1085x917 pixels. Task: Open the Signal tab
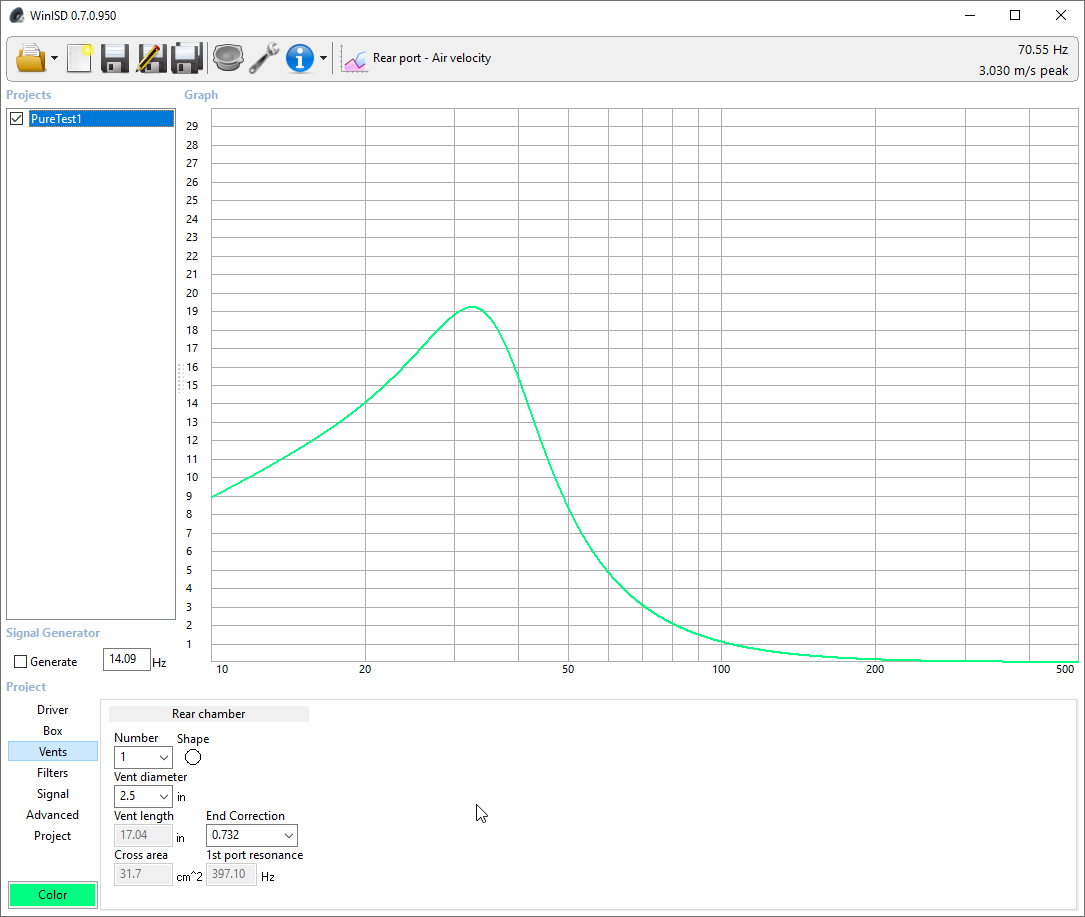53,794
